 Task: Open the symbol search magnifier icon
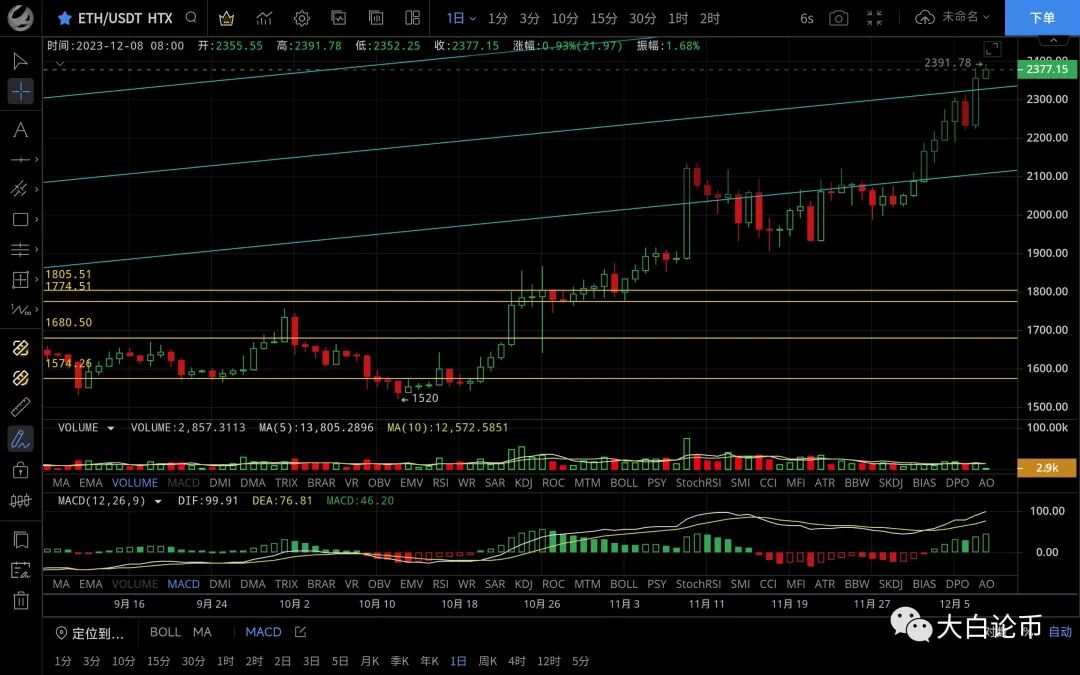pyautogui.click(x=191, y=18)
